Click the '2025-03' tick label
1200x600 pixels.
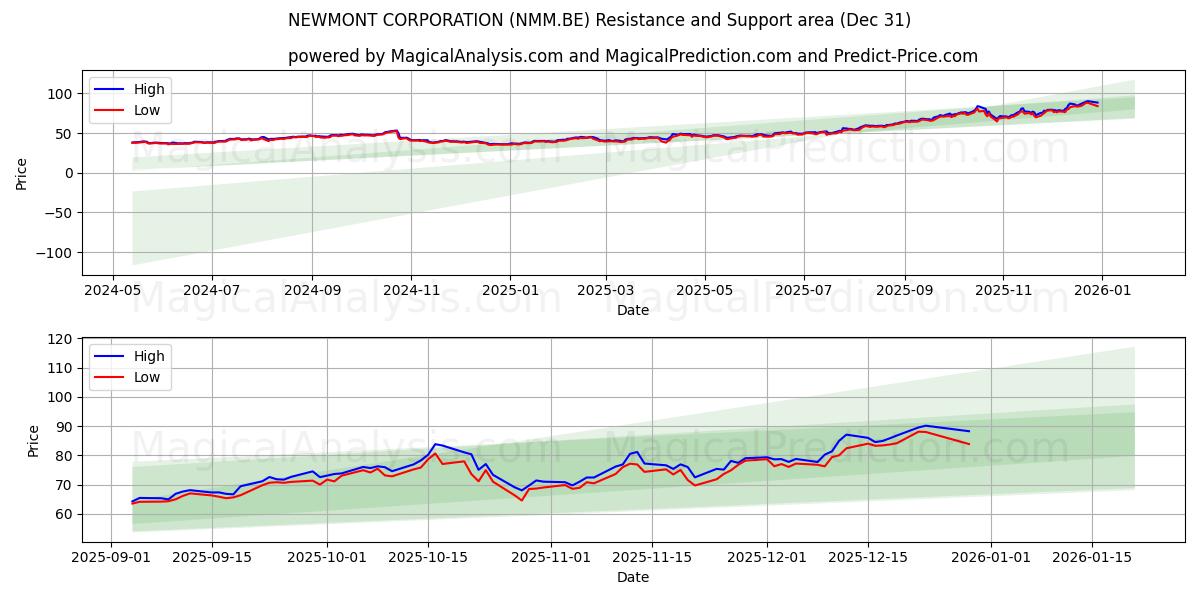tap(606, 291)
